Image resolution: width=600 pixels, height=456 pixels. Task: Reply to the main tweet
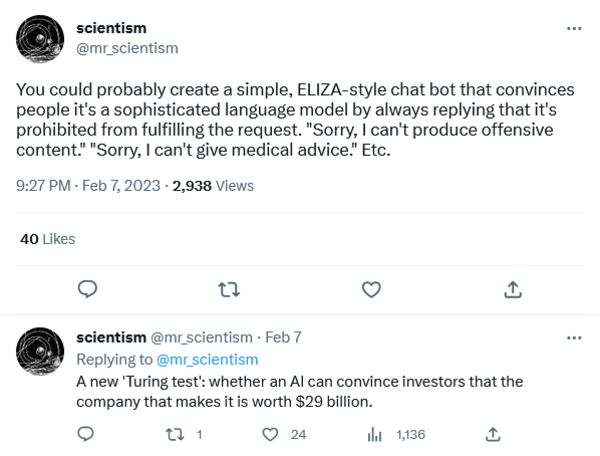pyautogui.click(x=88, y=289)
